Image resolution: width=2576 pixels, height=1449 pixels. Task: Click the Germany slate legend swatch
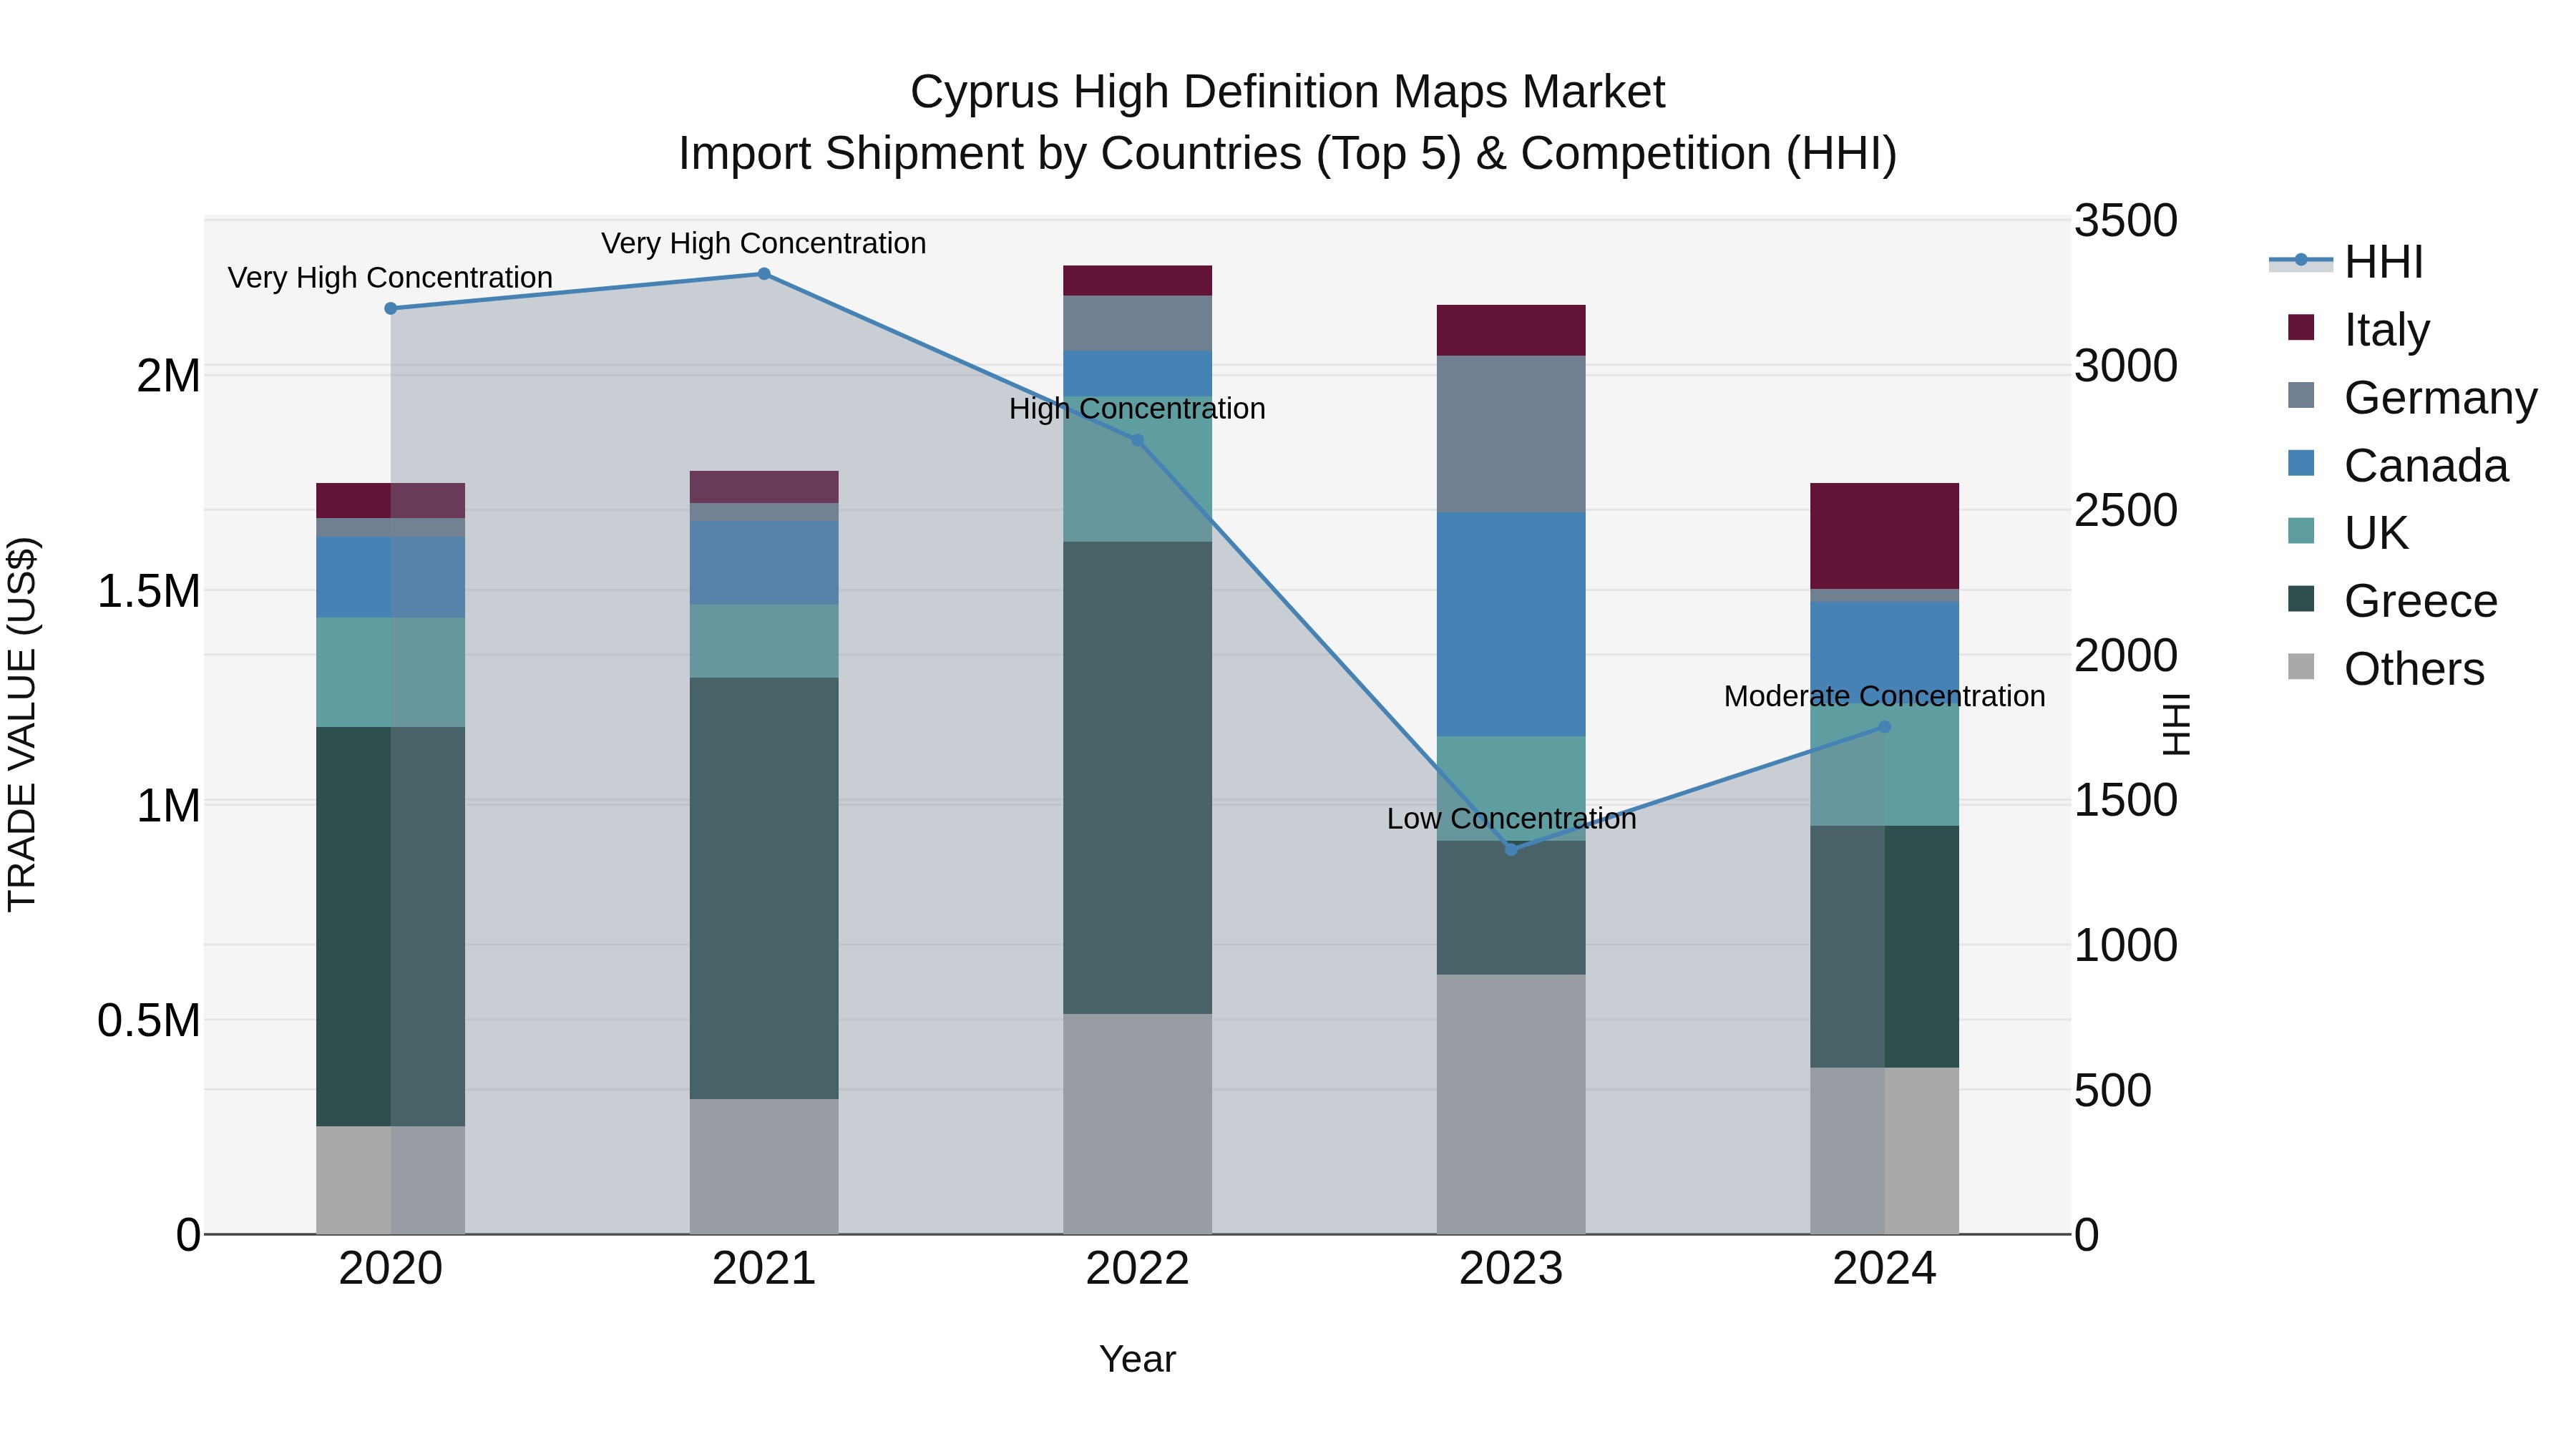(2301, 395)
